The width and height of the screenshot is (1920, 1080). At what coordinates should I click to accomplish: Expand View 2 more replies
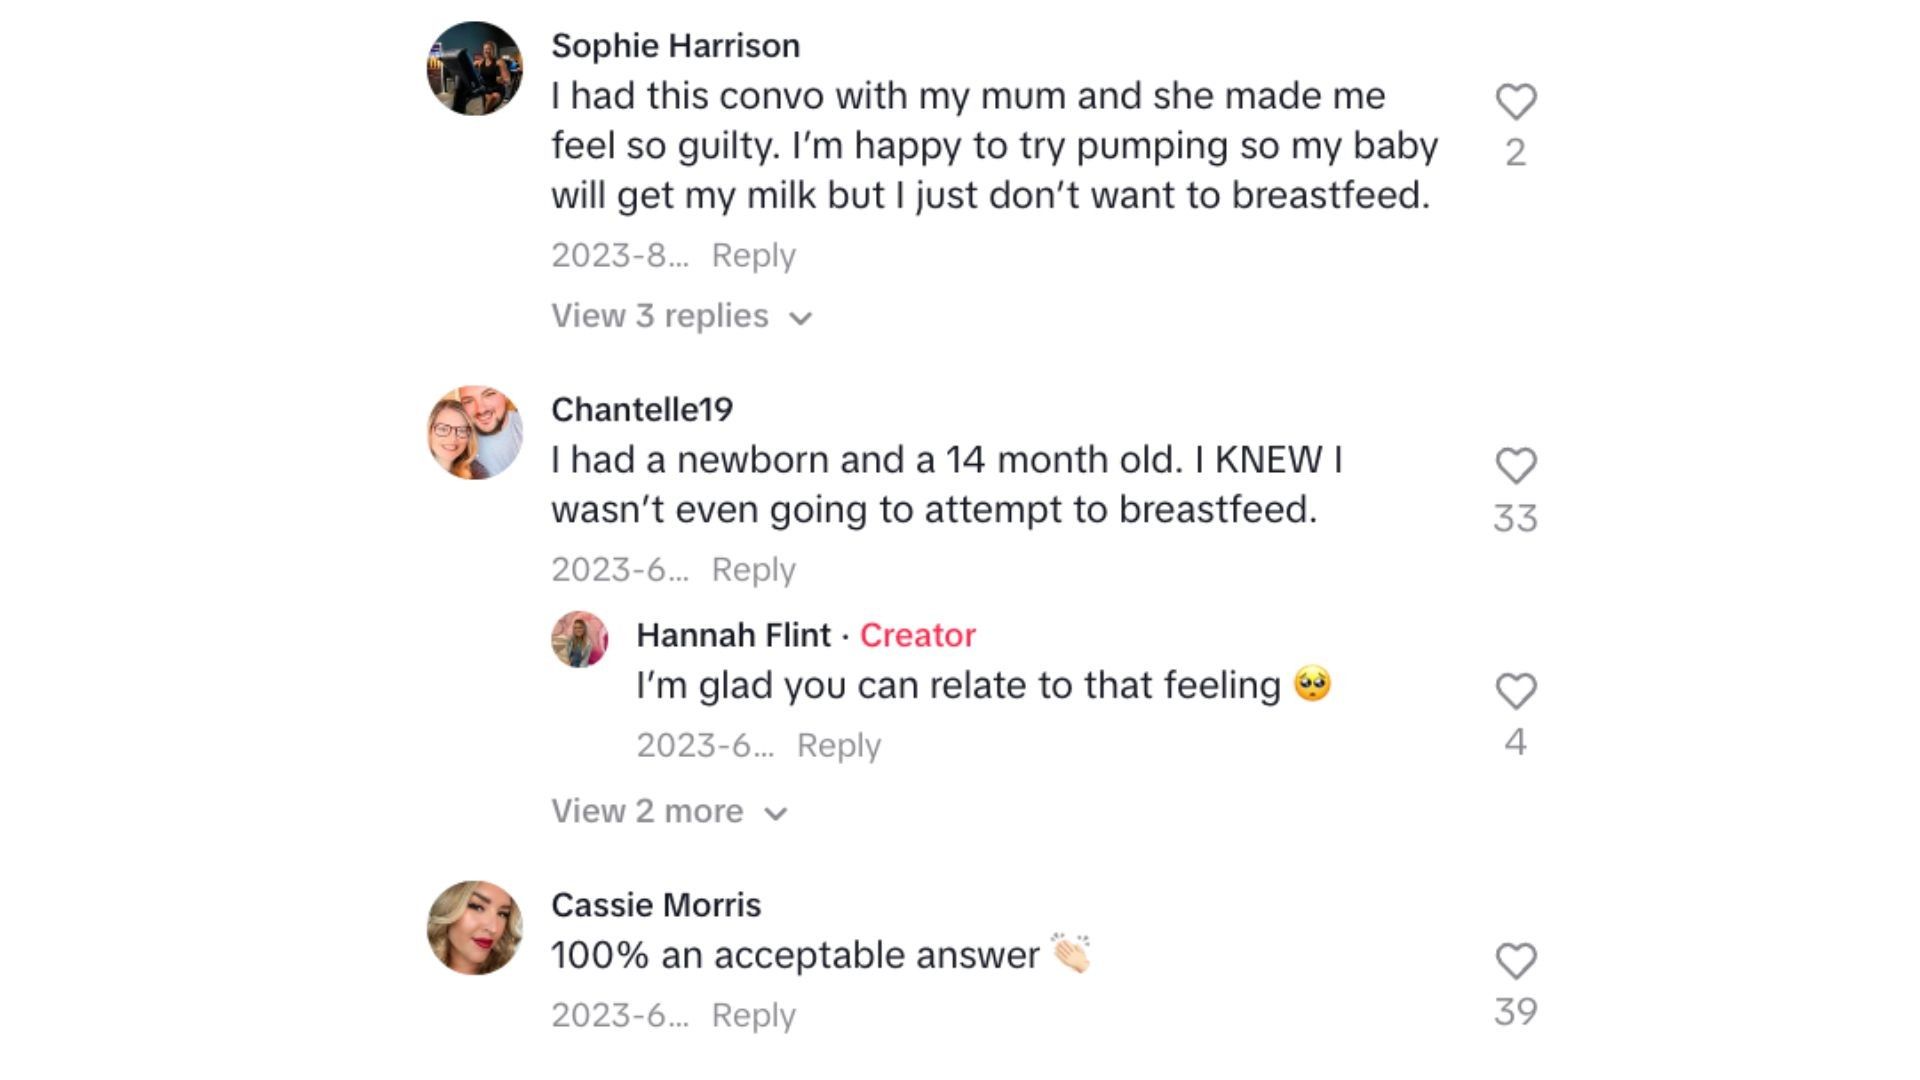click(x=647, y=811)
